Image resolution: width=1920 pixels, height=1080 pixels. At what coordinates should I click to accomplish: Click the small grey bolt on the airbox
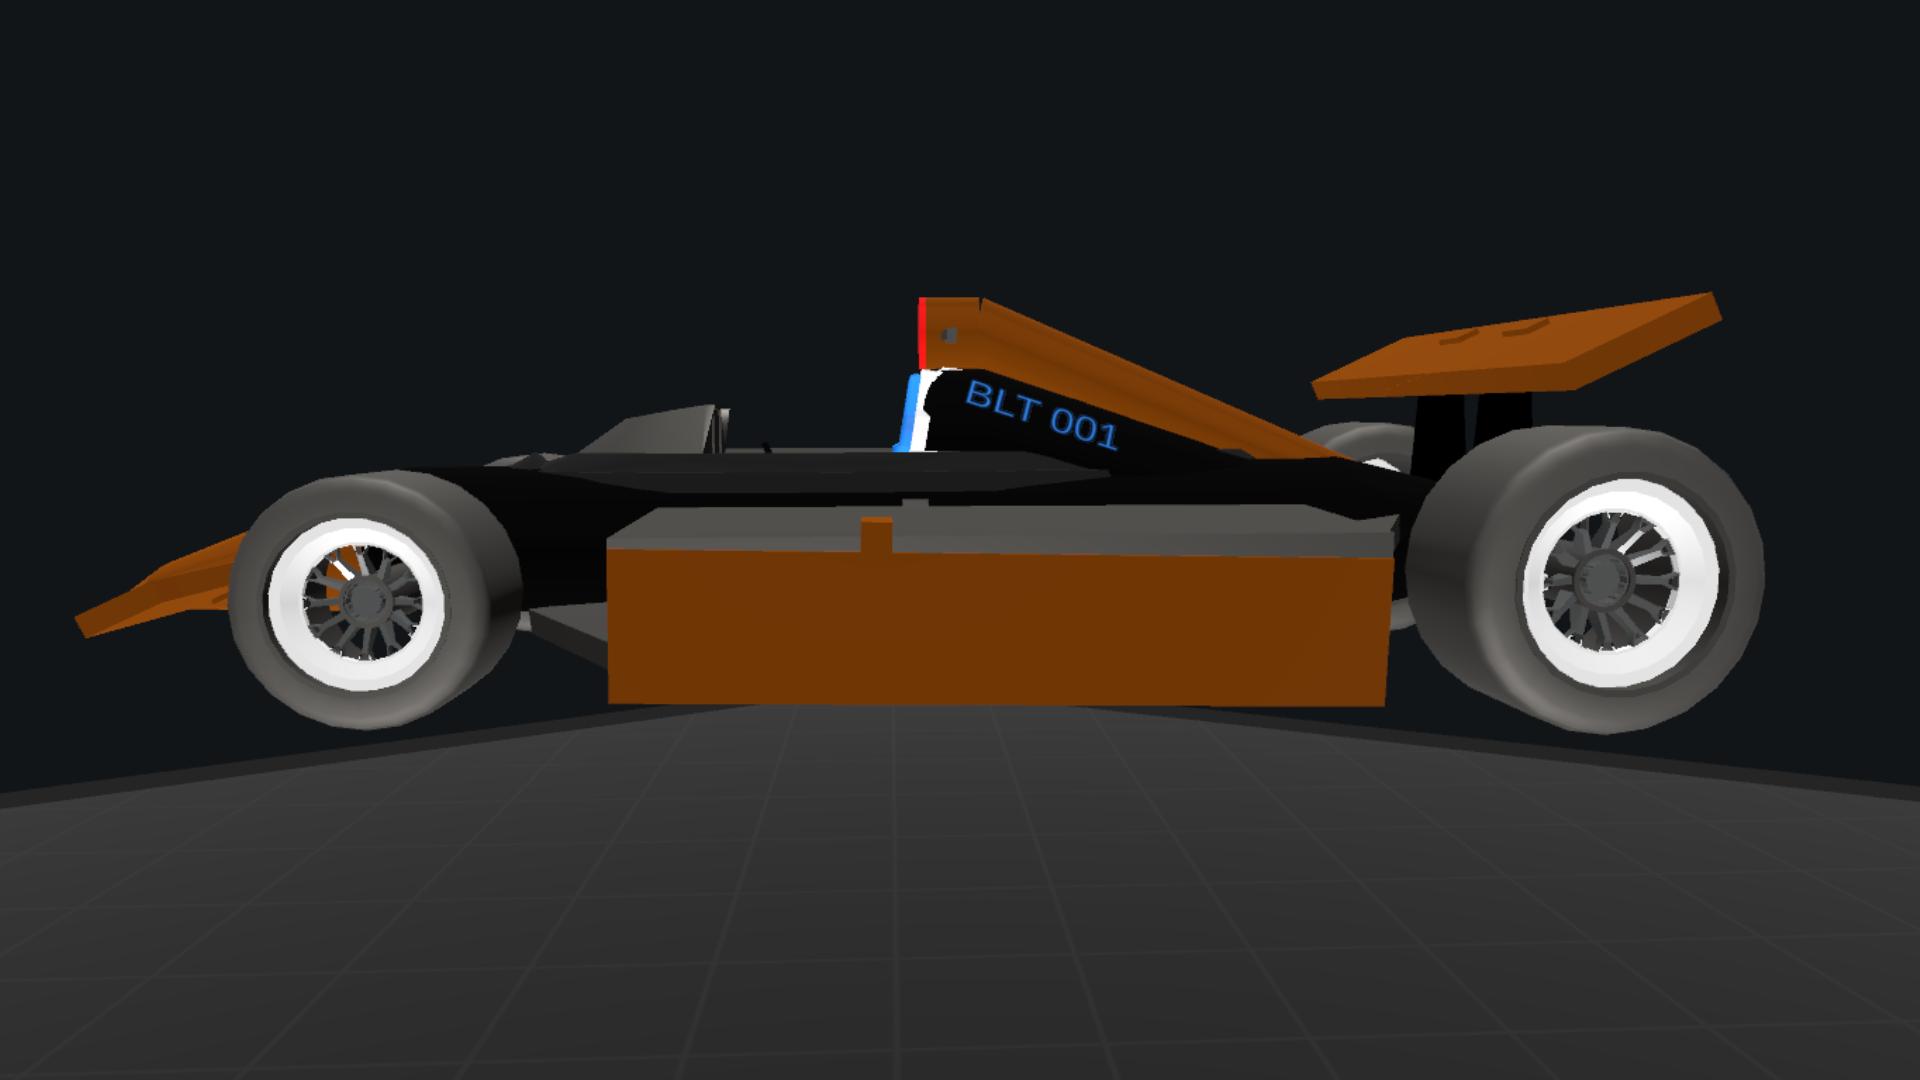pyautogui.click(x=951, y=335)
